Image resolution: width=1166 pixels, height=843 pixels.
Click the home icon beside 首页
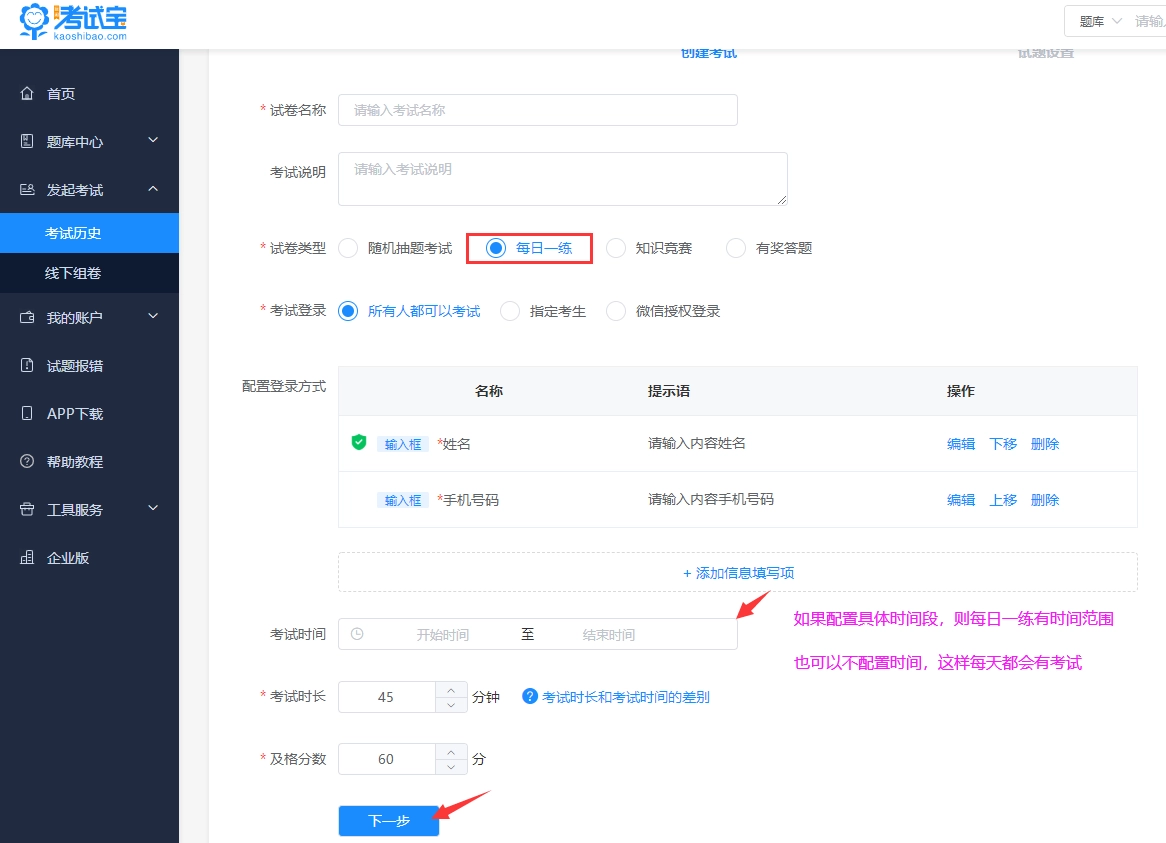click(x=27, y=93)
